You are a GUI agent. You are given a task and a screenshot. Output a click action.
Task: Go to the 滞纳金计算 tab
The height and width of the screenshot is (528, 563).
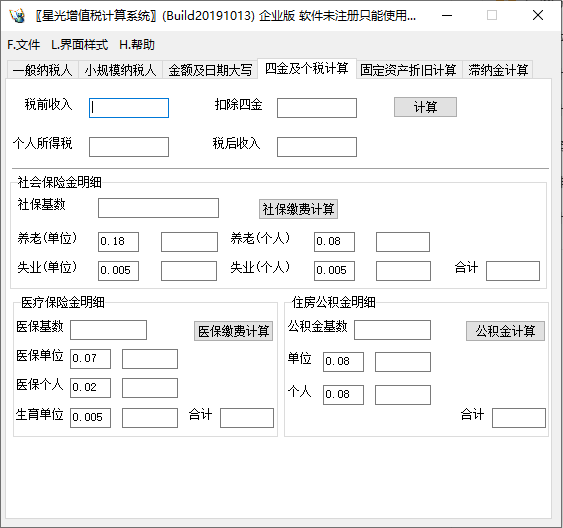coord(498,70)
